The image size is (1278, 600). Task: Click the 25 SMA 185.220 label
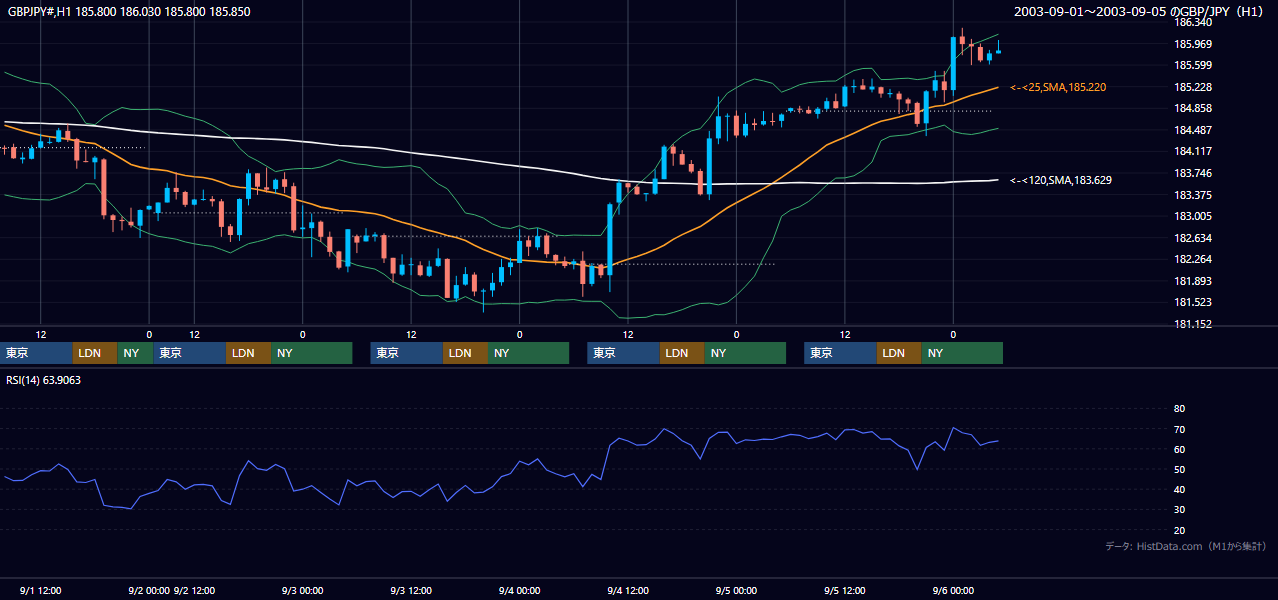(1058, 88)
